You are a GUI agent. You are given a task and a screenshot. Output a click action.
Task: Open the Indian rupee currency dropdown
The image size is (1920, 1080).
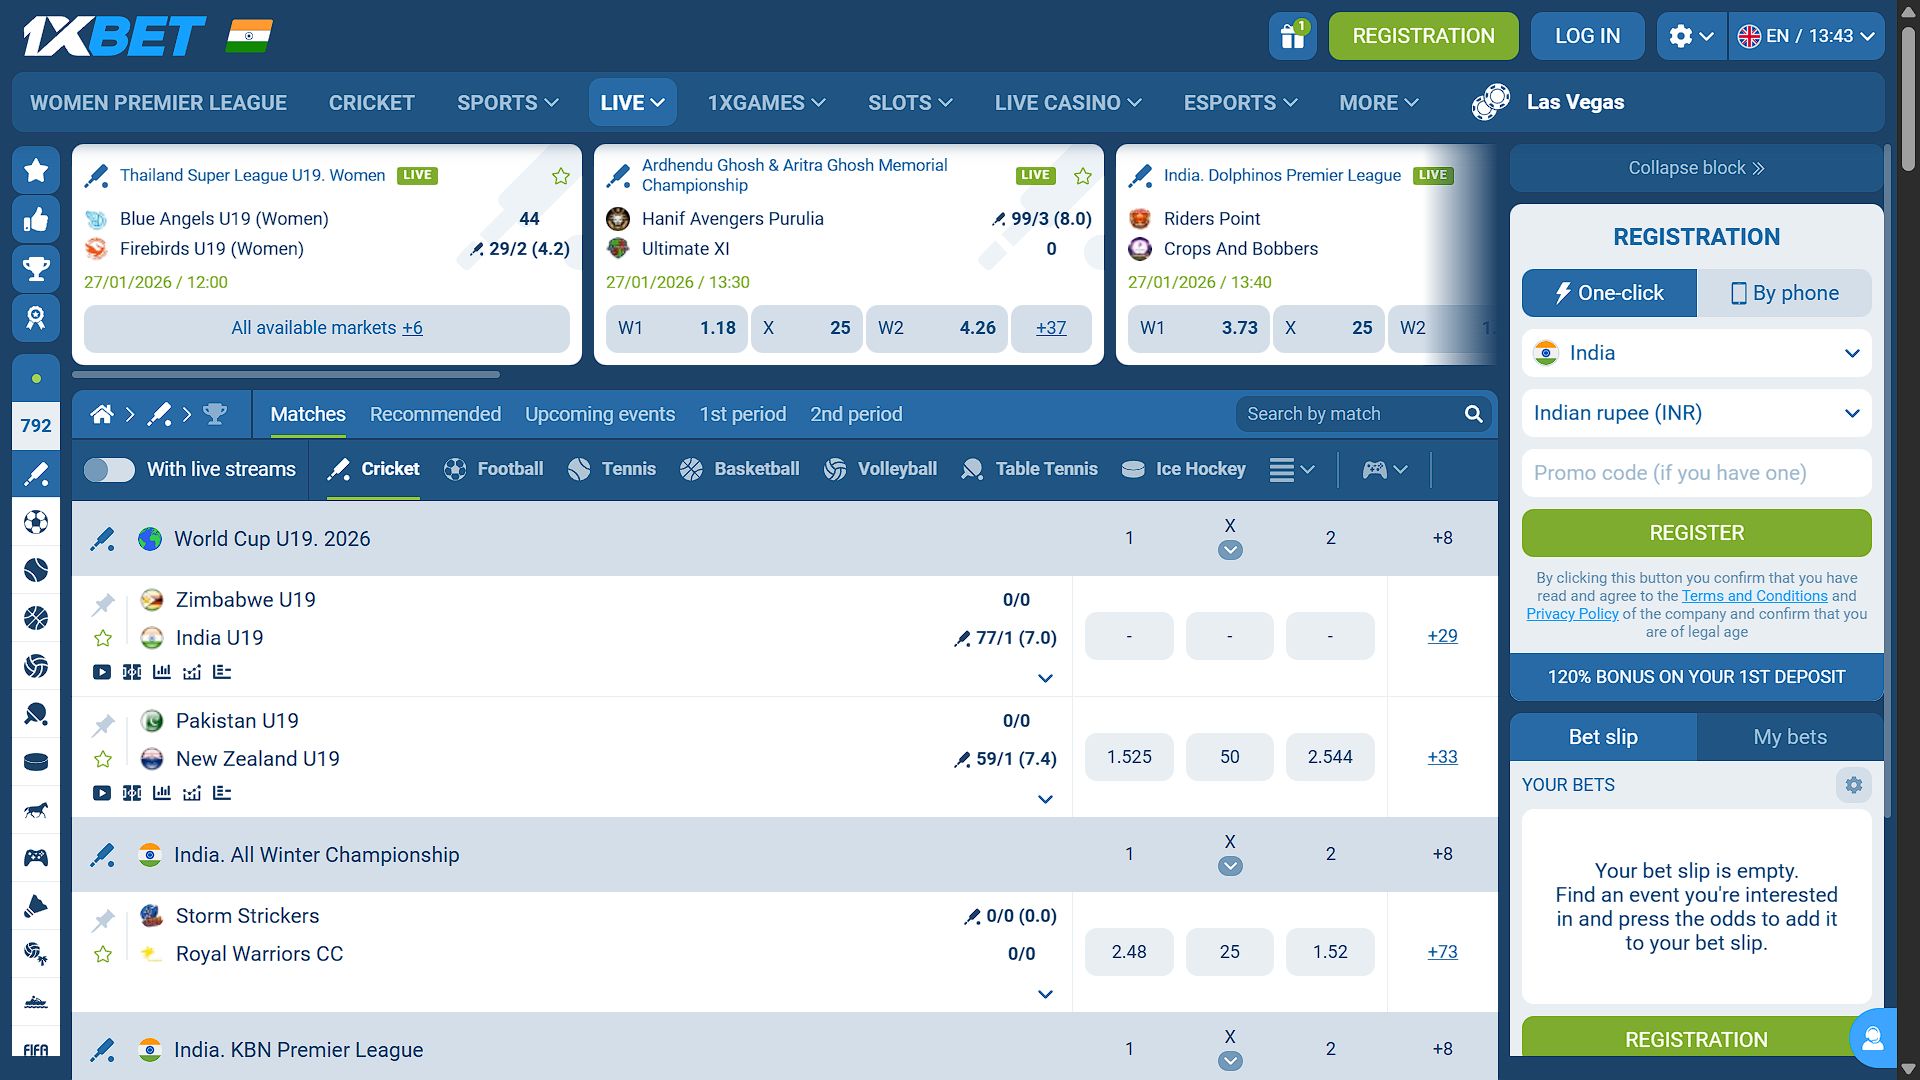[1696, 413]
